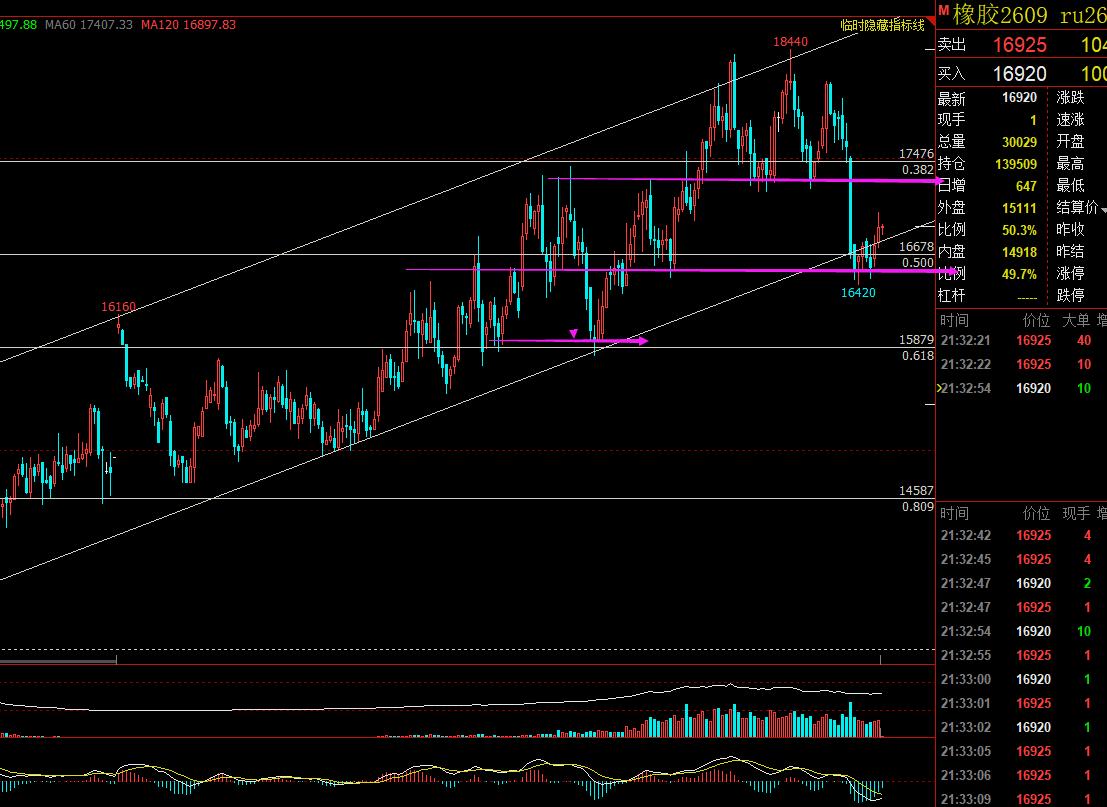Click the 速涨 label
This screenshot has height=807, width=1107.
[x=1070, y=119]
